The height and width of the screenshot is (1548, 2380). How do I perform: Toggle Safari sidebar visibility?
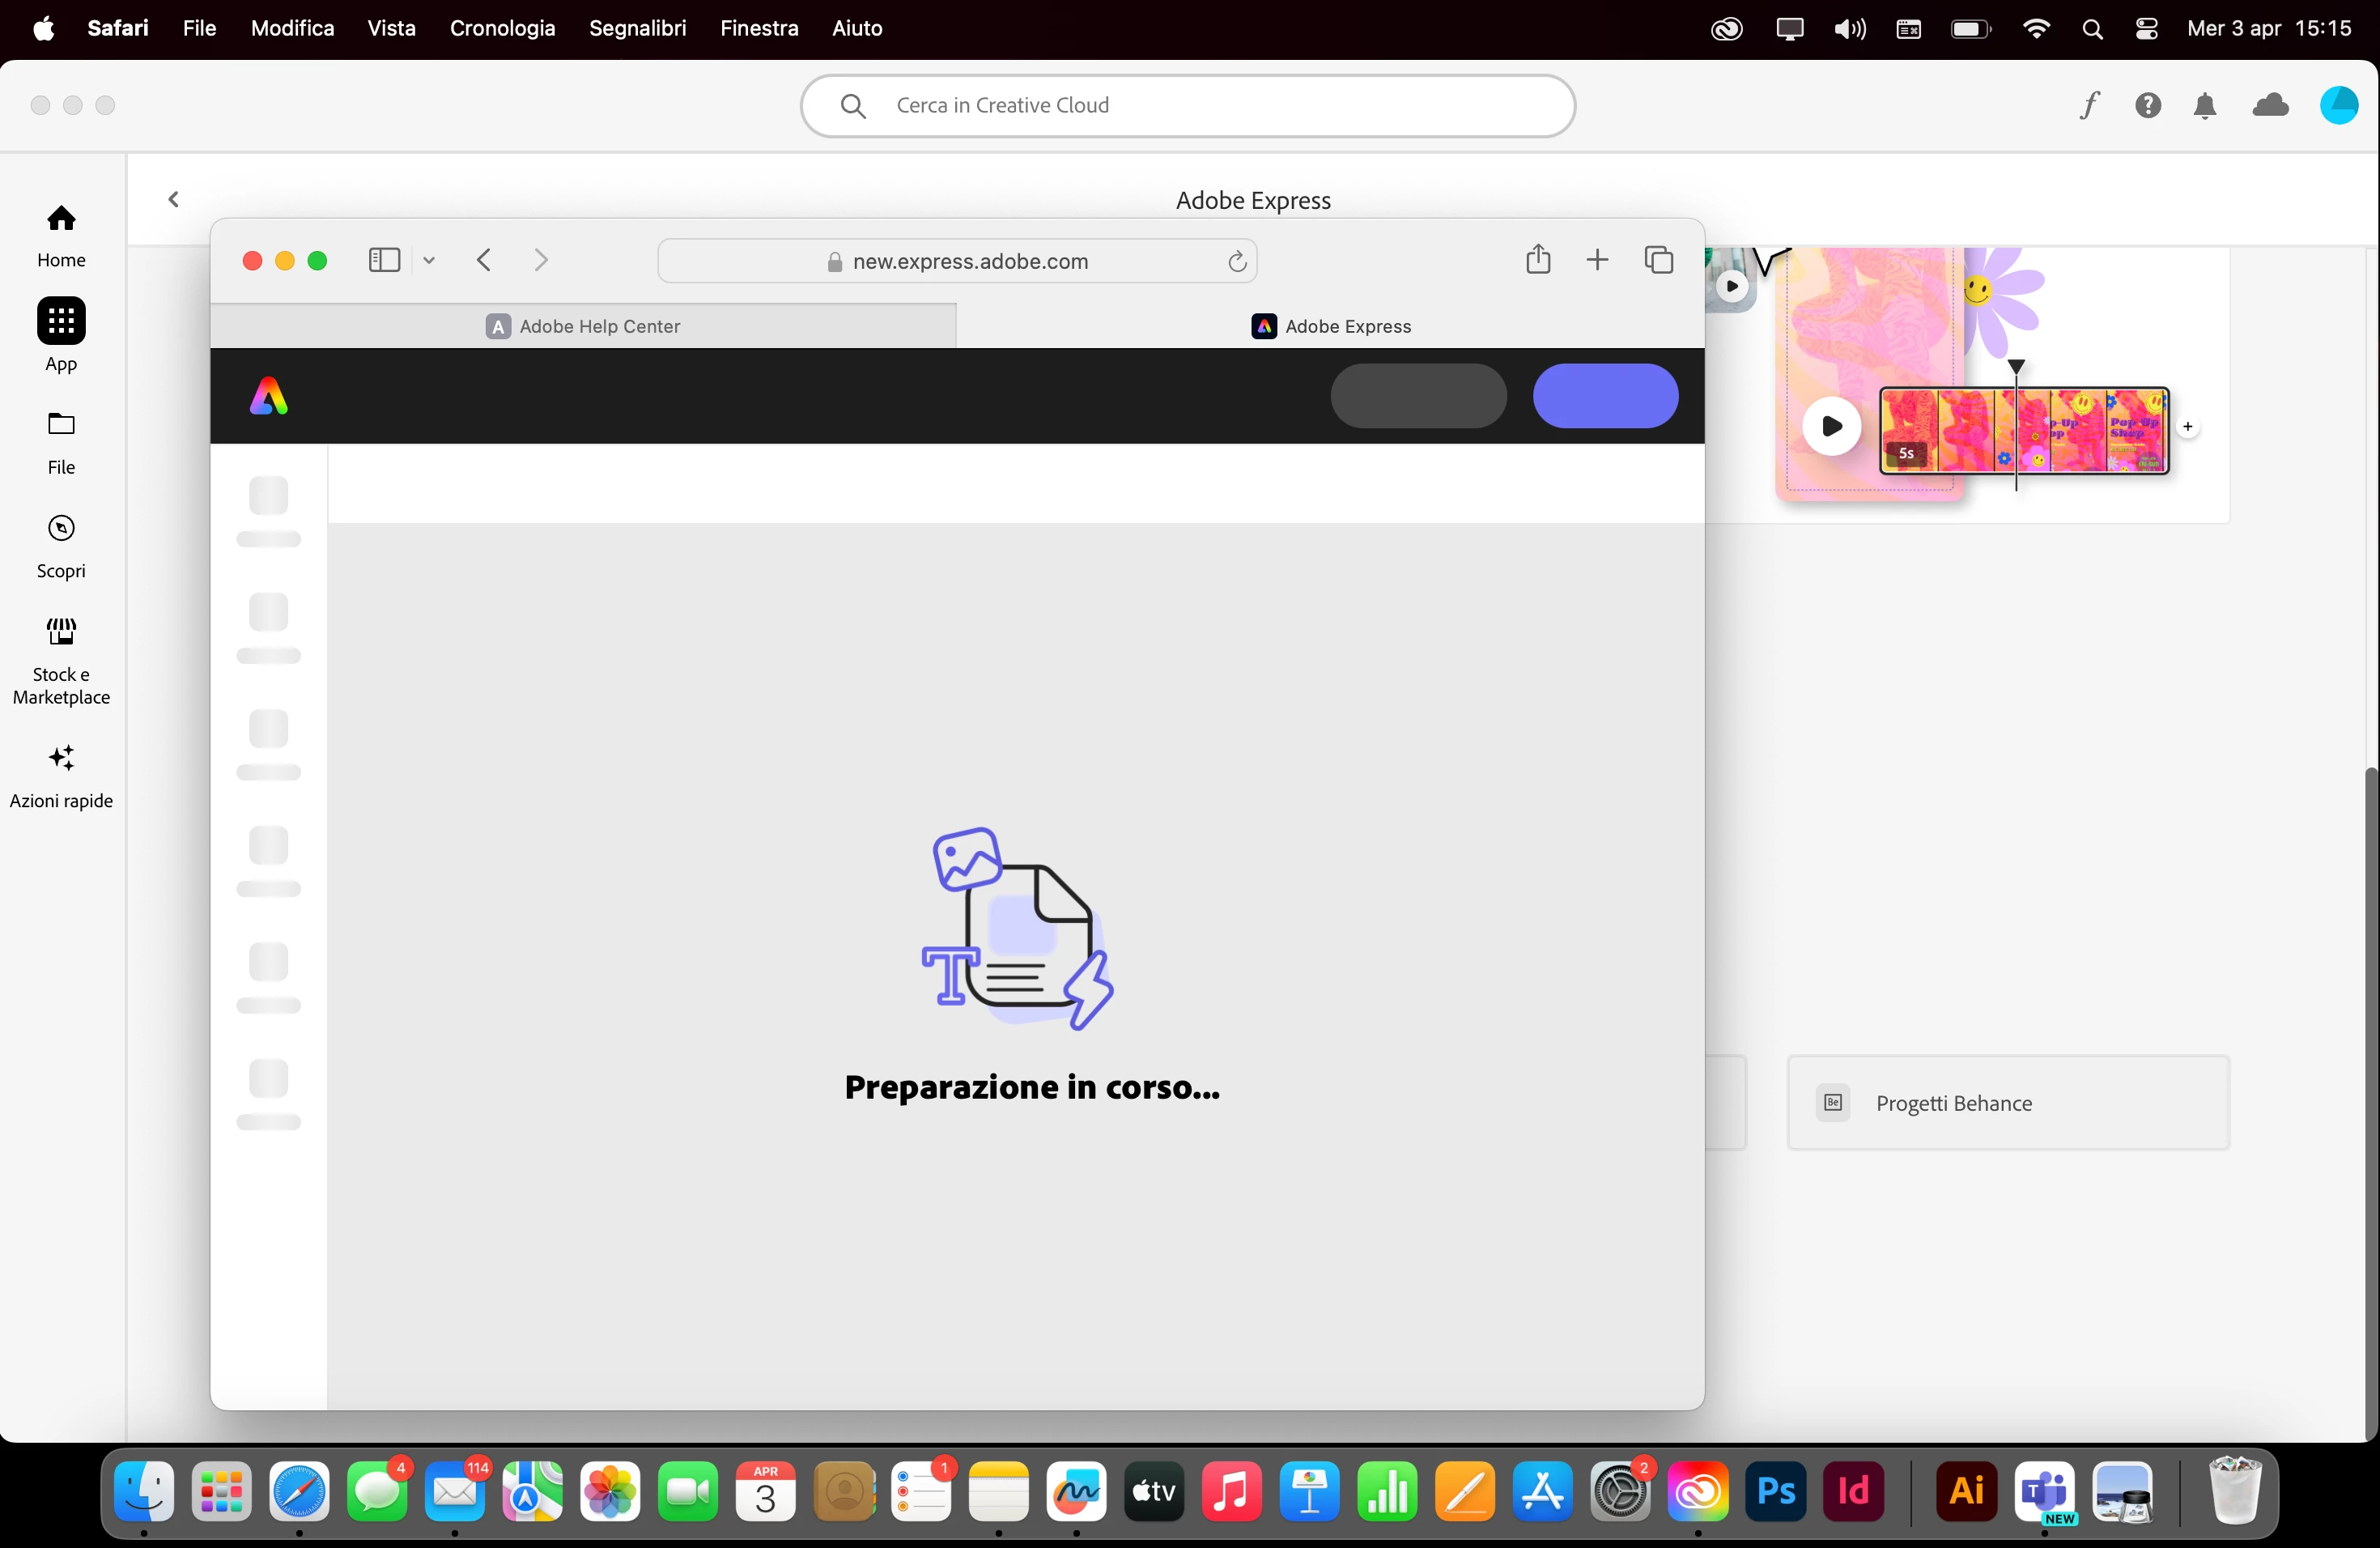coord(384,260)
